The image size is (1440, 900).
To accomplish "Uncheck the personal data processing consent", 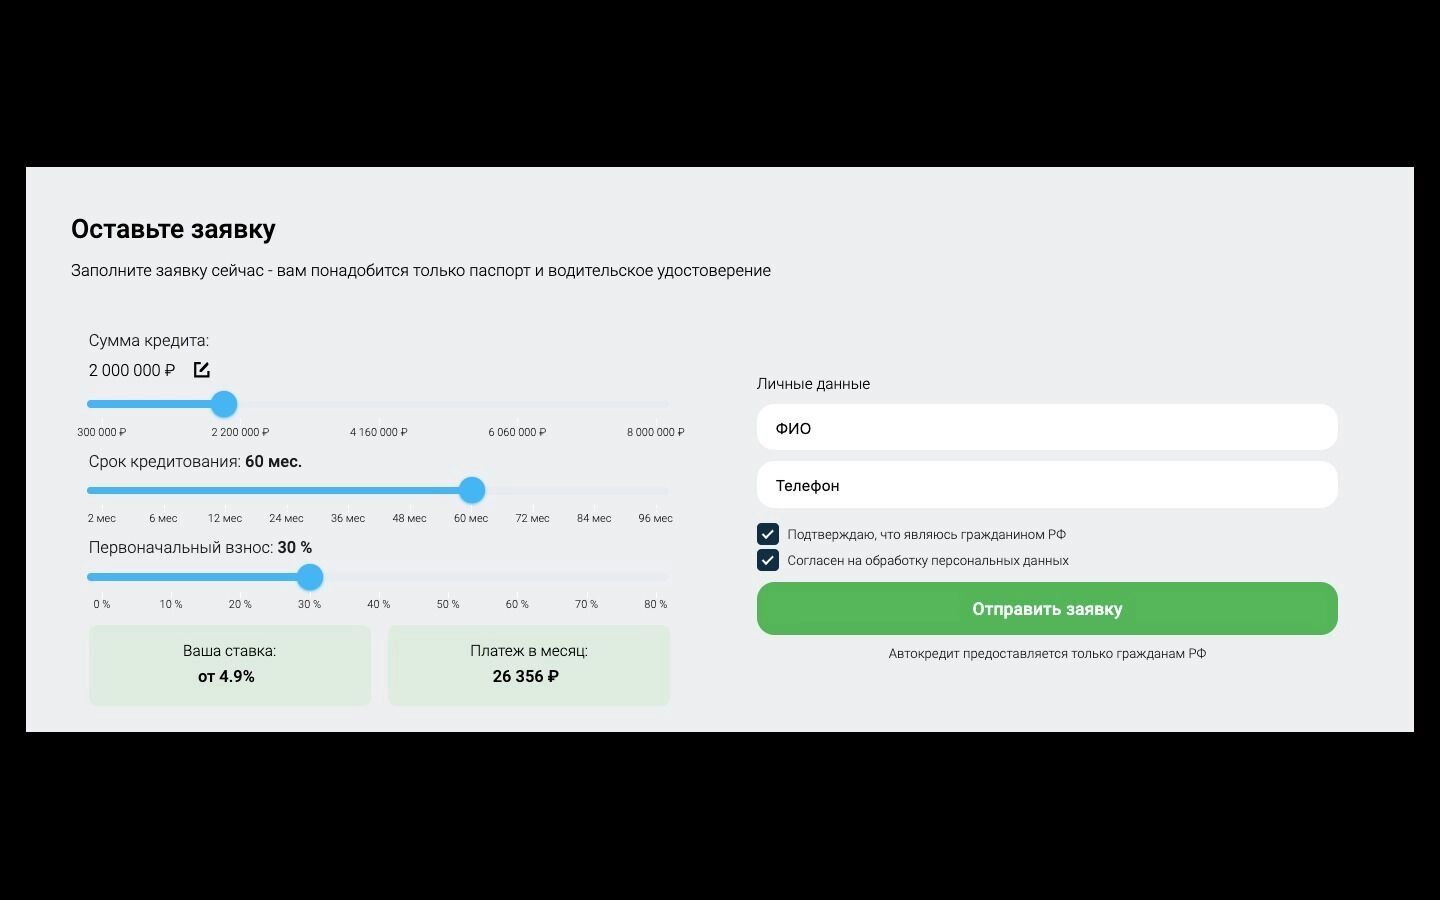I will point(768,560).
